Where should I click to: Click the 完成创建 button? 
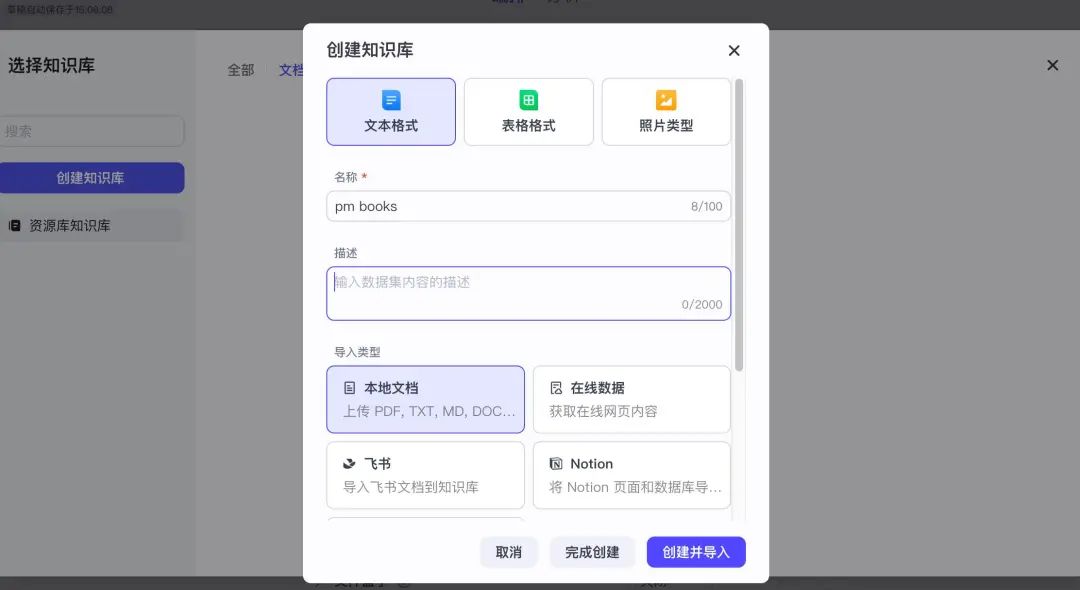click(x=592, y=551)
